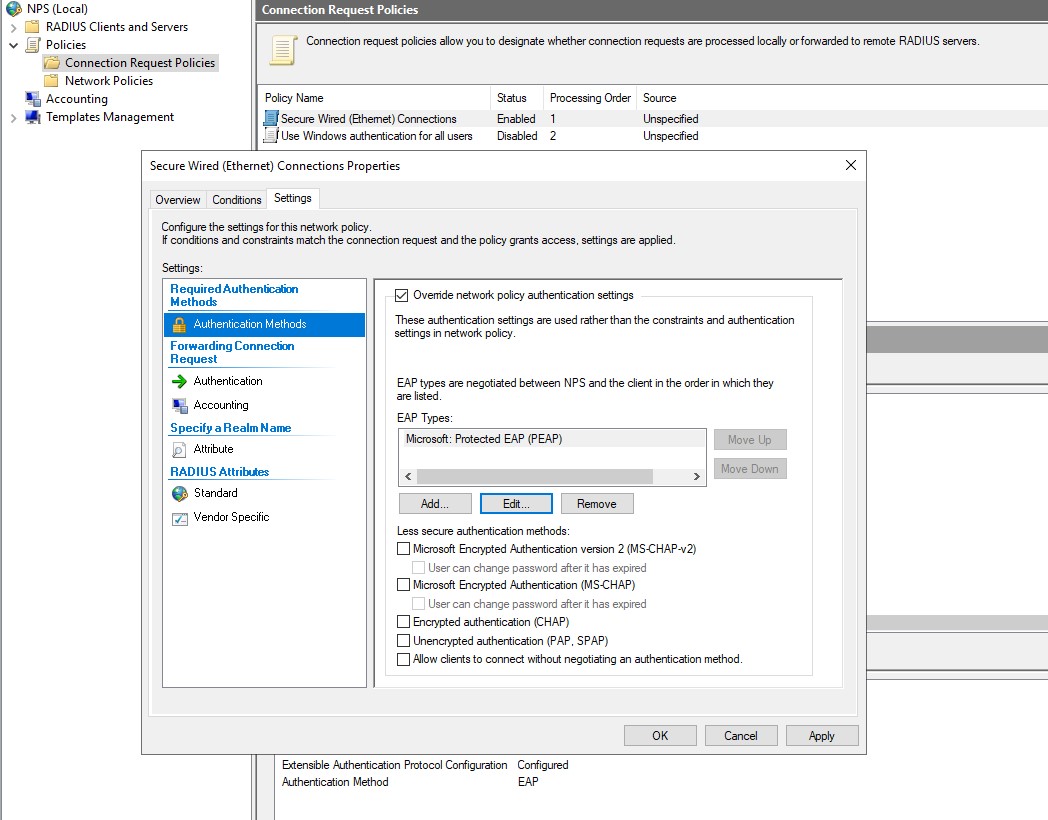This screenshot has width=1048, height=820.
Task: Collapse the Policies tree node
Action: 14,45
